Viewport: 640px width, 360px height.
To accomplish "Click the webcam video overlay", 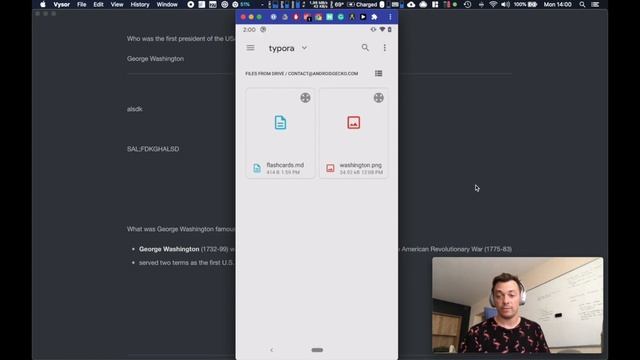I will 518,305.
